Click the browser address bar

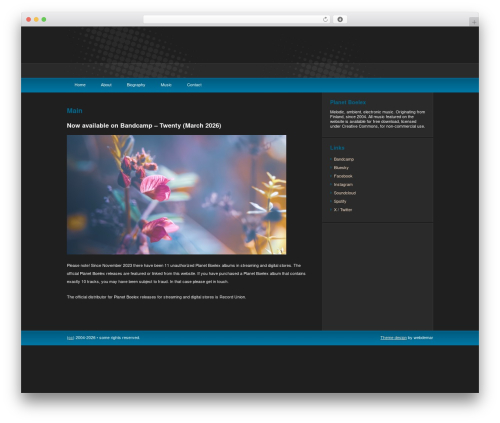(x=237, y=19)
